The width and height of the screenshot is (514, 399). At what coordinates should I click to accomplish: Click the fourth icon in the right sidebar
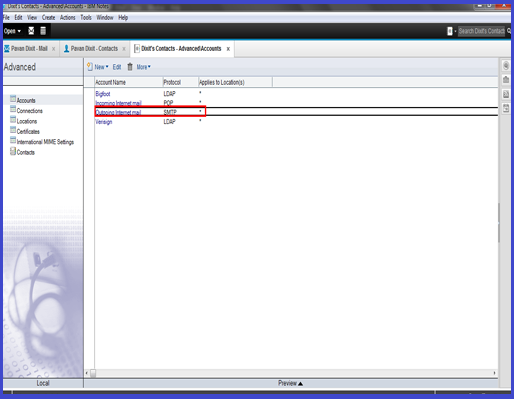point(506,108)
